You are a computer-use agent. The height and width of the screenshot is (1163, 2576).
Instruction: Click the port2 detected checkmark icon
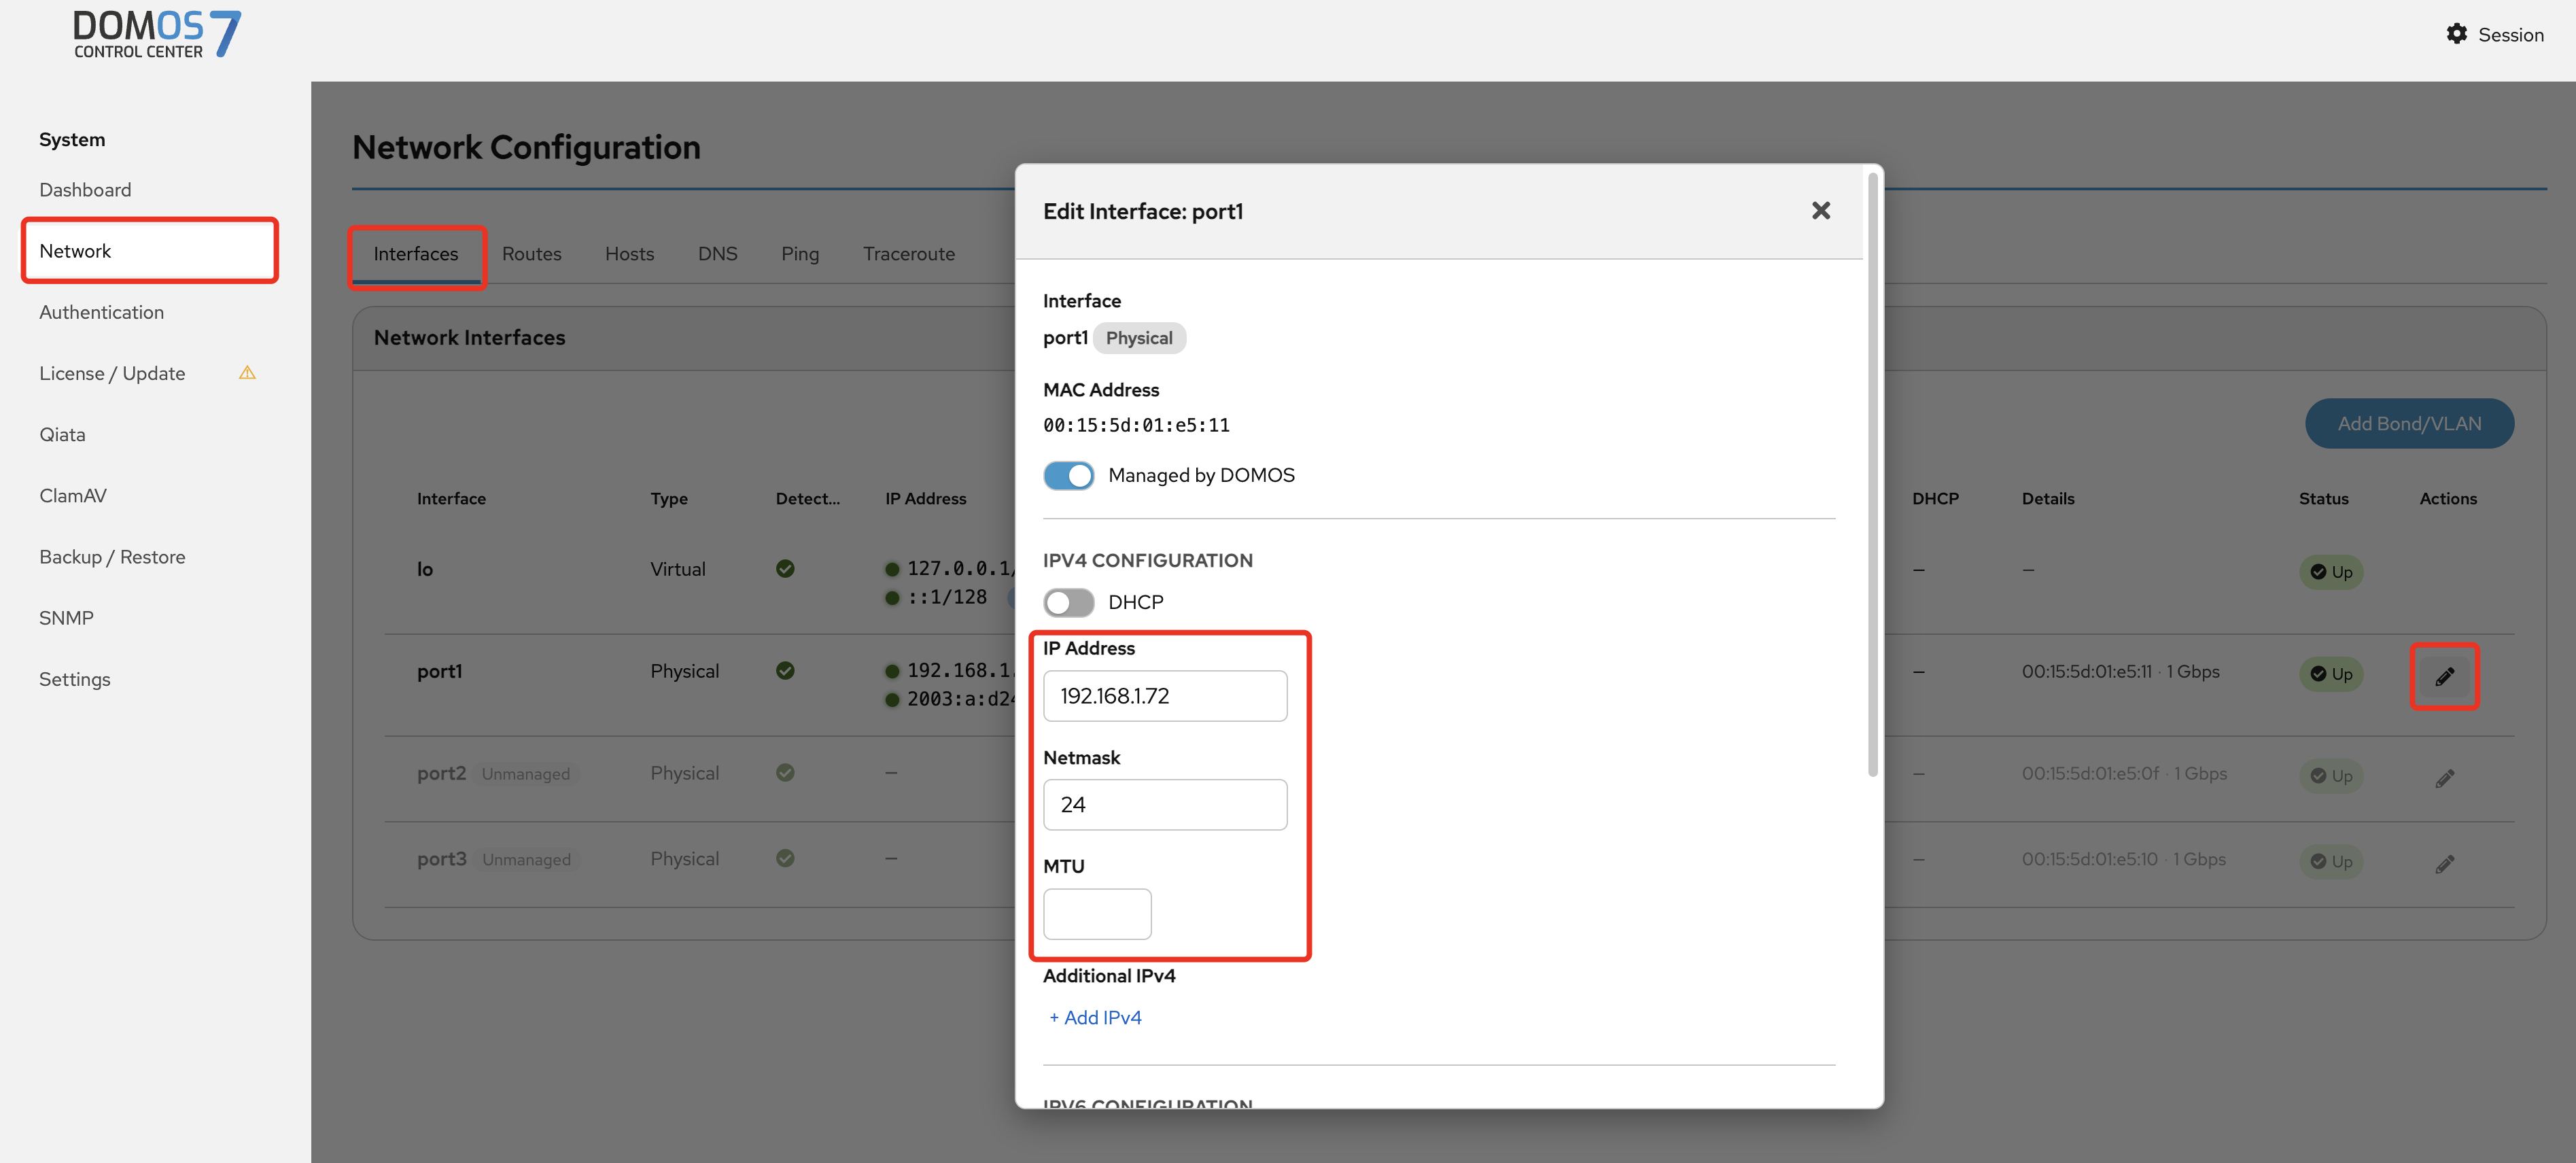tap(785, 773)
